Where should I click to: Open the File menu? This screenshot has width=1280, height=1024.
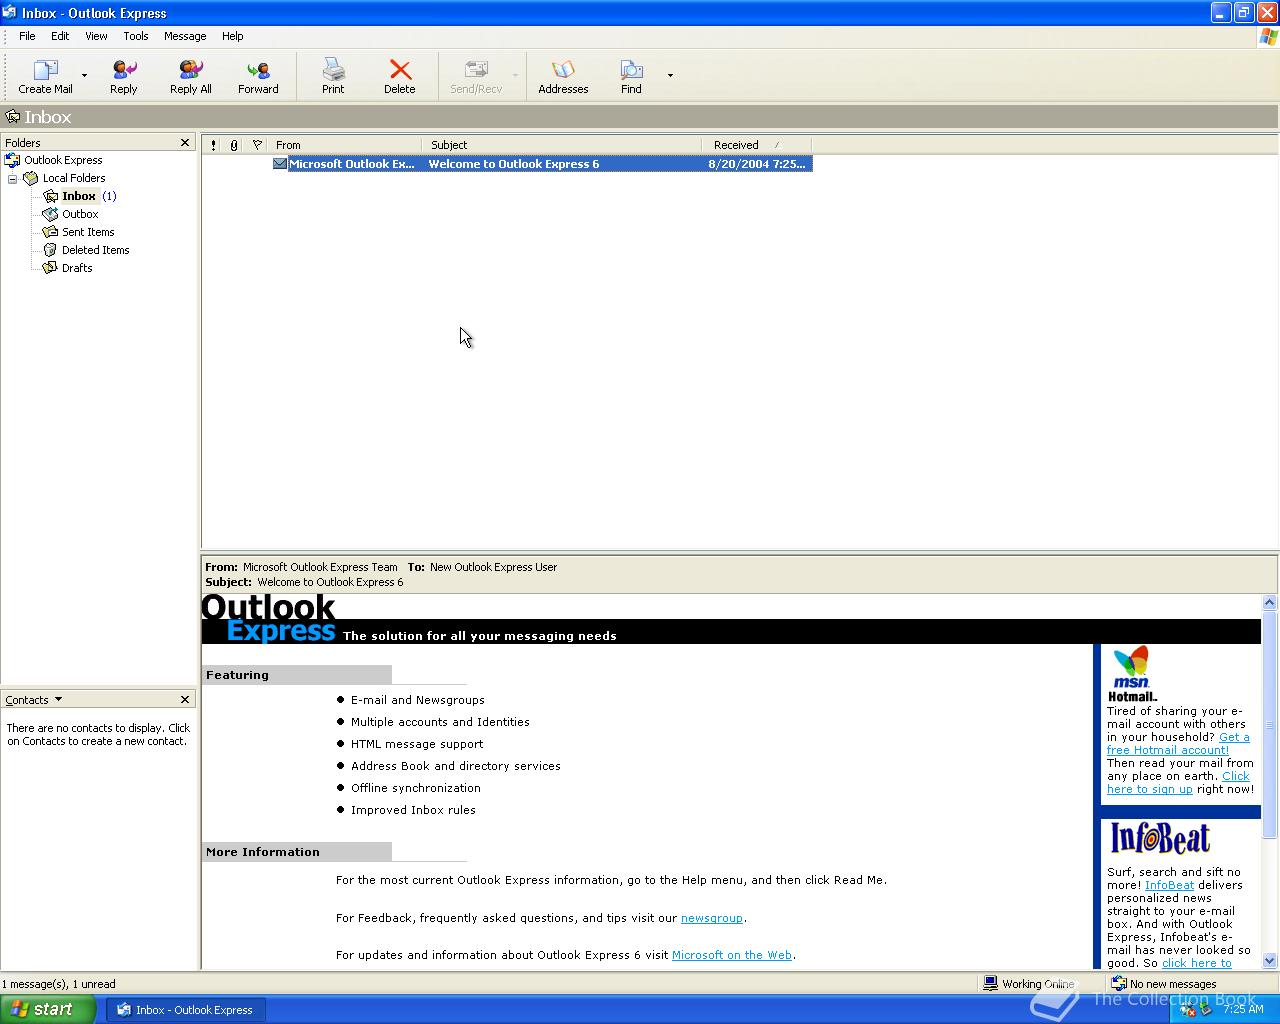point(27,36)
